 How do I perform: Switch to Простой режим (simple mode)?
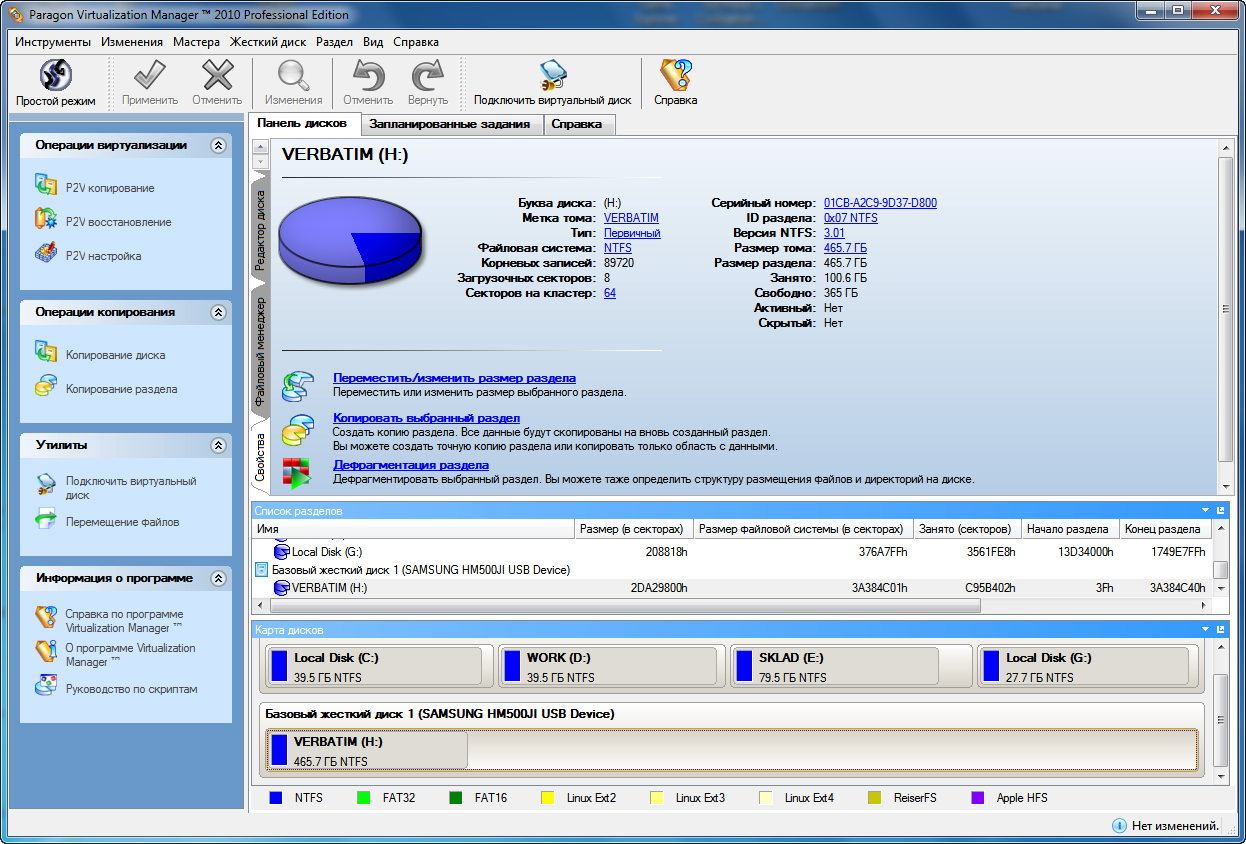(x=56, y=82)
